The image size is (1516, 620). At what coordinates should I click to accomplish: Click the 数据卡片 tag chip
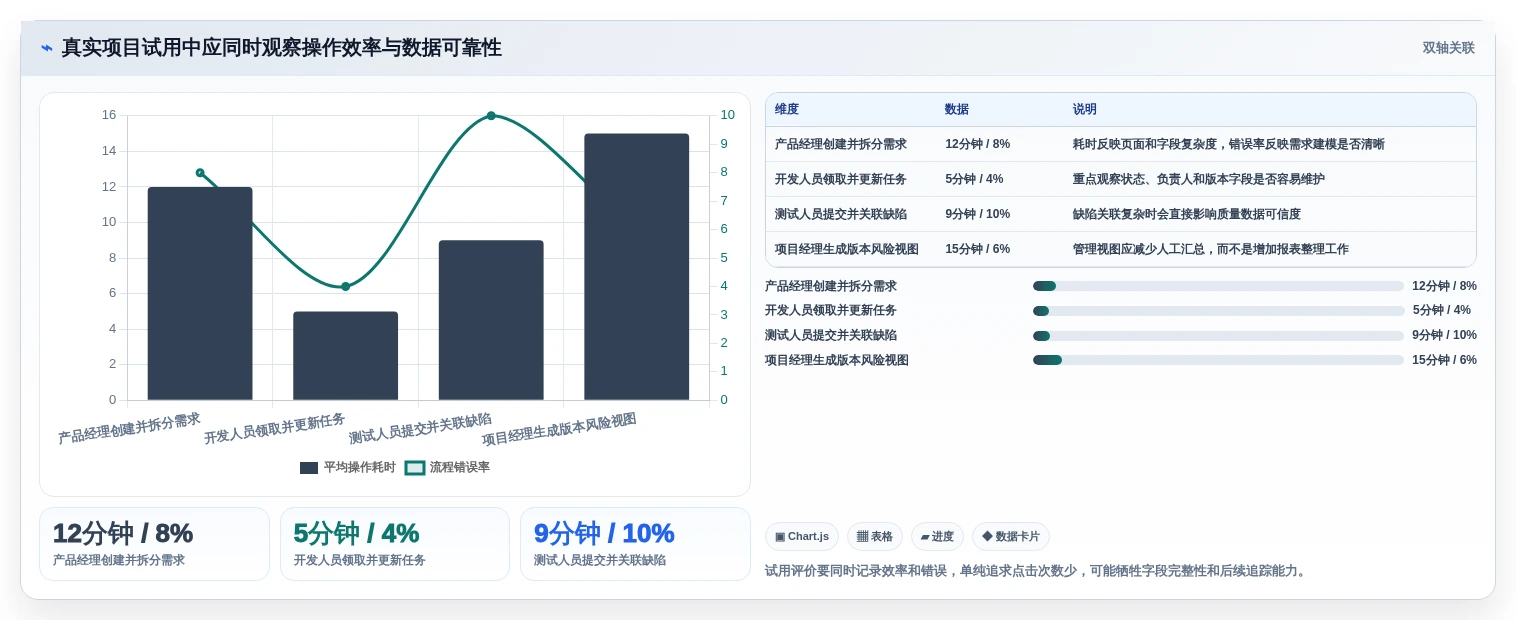tap(1011, 536)
